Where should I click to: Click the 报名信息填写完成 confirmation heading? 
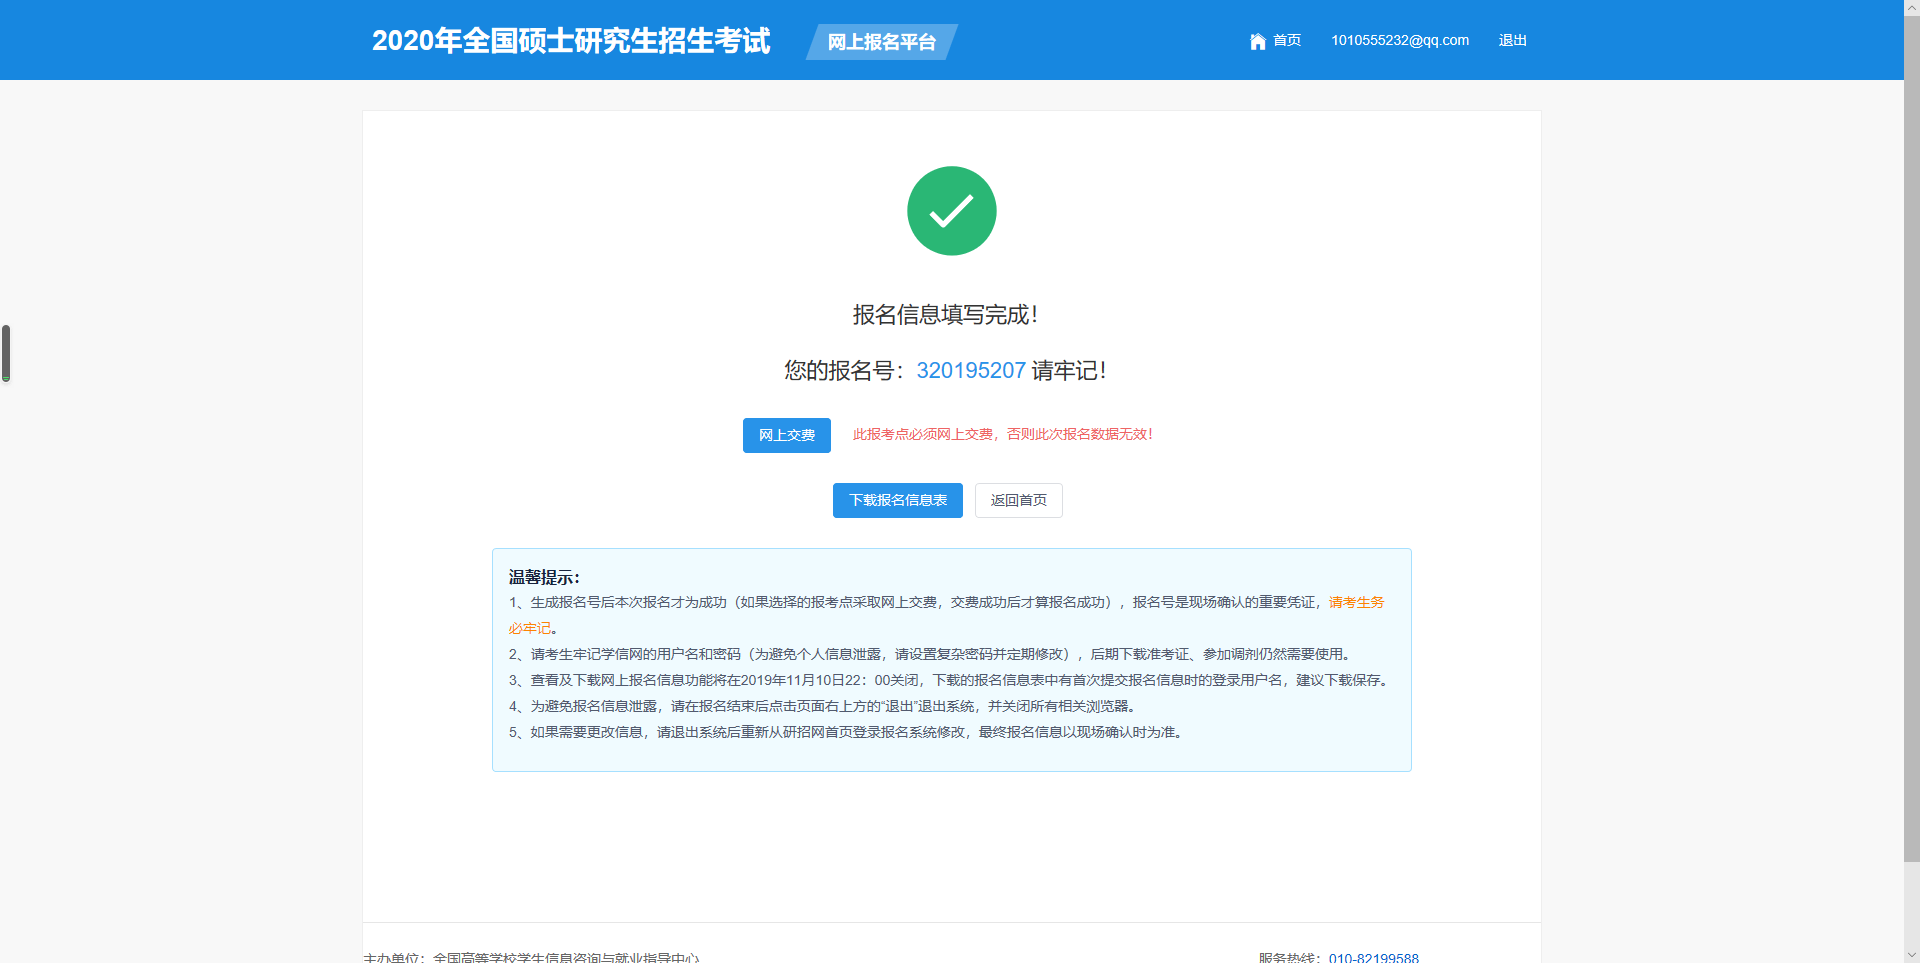coord(945,315)
